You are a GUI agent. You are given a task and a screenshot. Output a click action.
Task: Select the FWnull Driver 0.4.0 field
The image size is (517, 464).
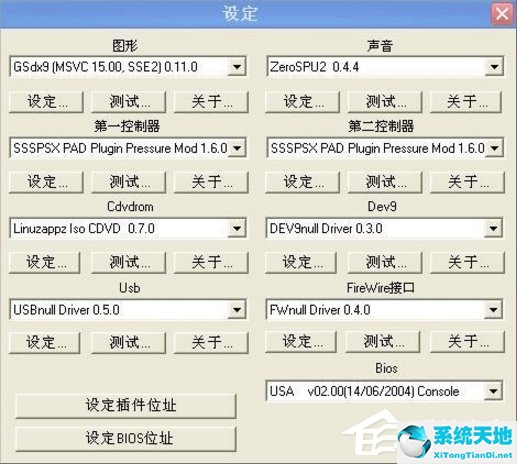[x=384, y=310]
